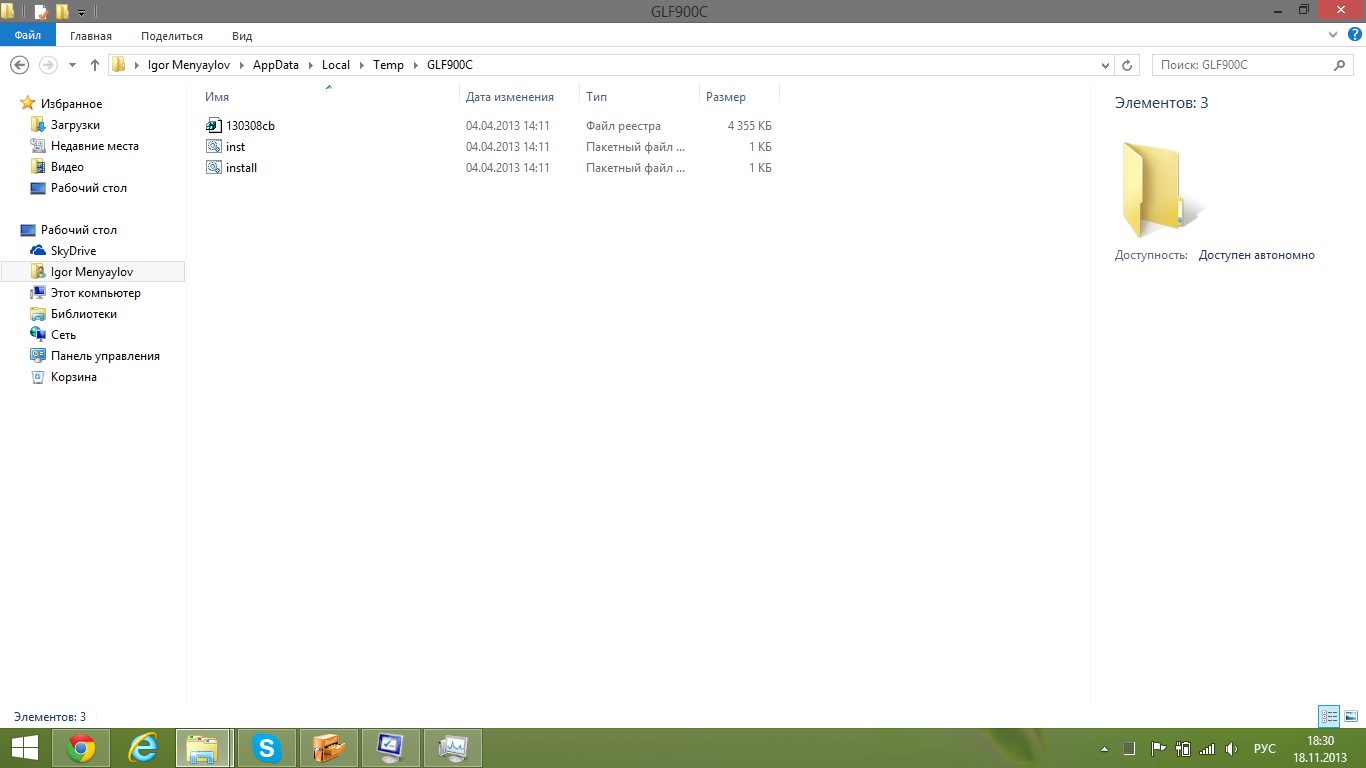Expand address bar history dropdown
The width and height of the screenshot is (1366, 768).
(x=1105, y=65)
